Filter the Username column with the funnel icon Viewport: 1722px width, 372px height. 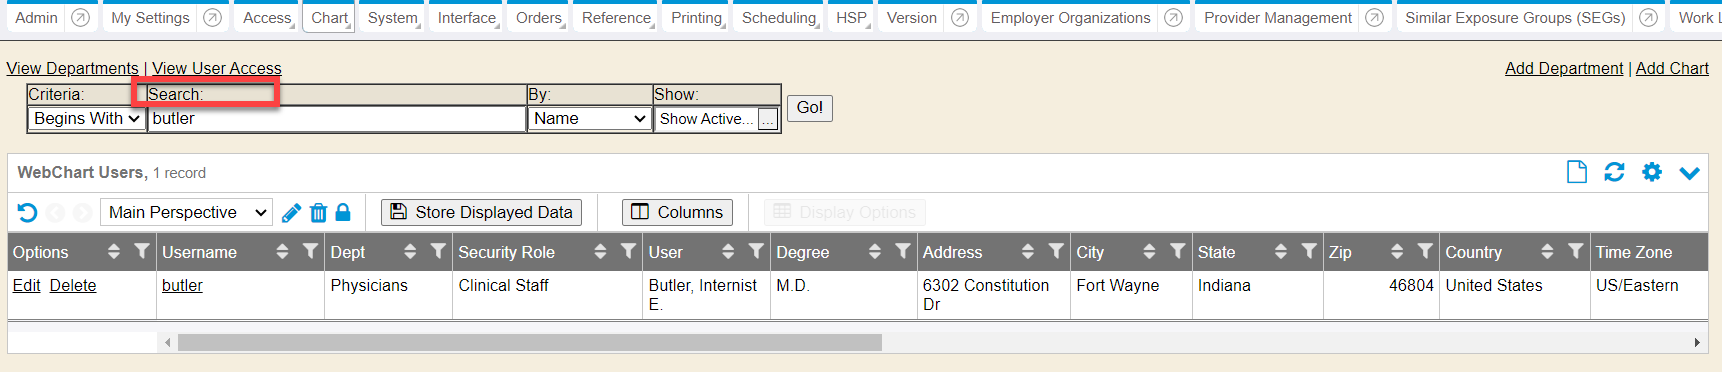[x=310, y=251]
